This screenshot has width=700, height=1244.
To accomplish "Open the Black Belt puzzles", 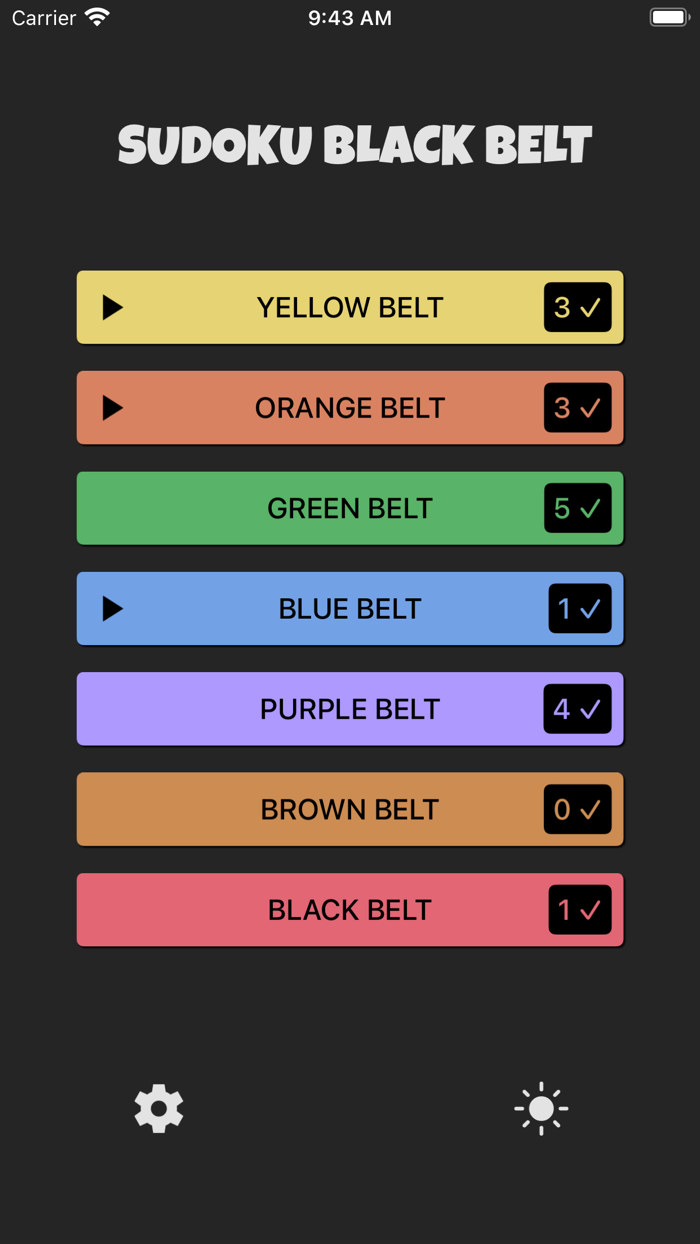I will [350, 909].
